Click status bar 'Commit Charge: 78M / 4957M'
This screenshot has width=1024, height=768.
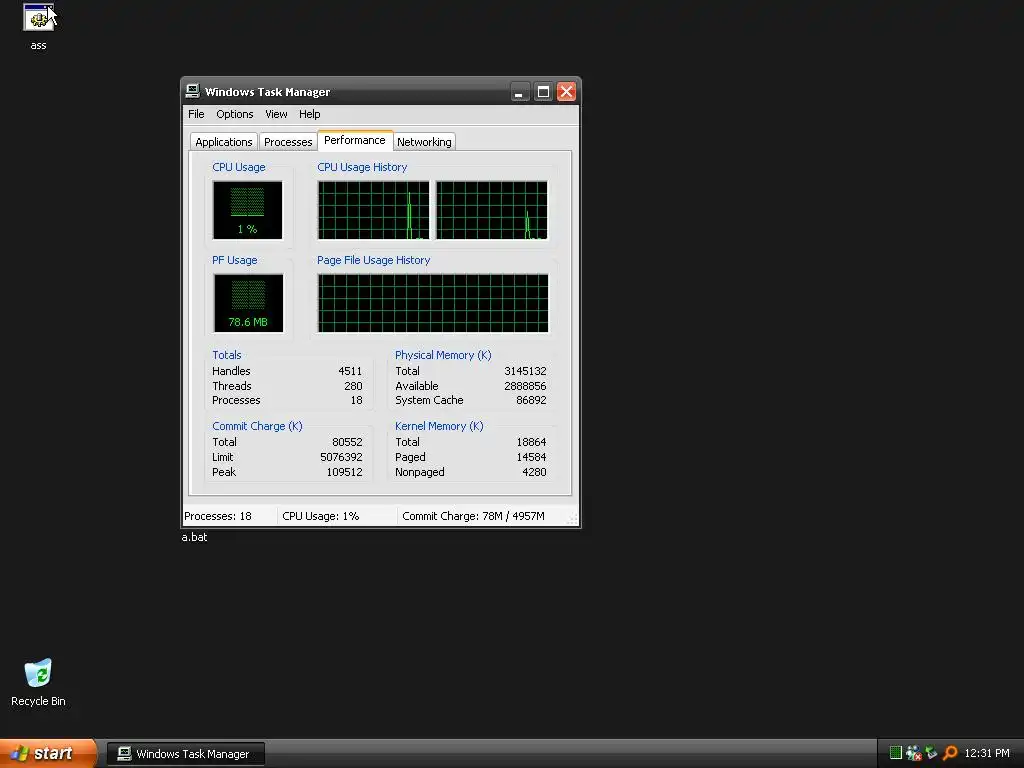pos(473,516)
